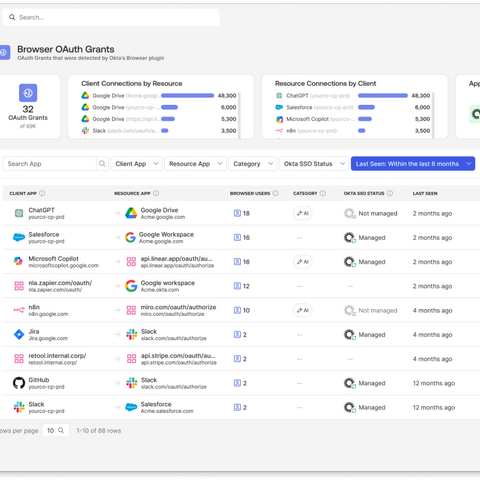Click the Google Drive icon in ChatGPT row
Viewport: 480px width, 480px height.
[131, 213]
